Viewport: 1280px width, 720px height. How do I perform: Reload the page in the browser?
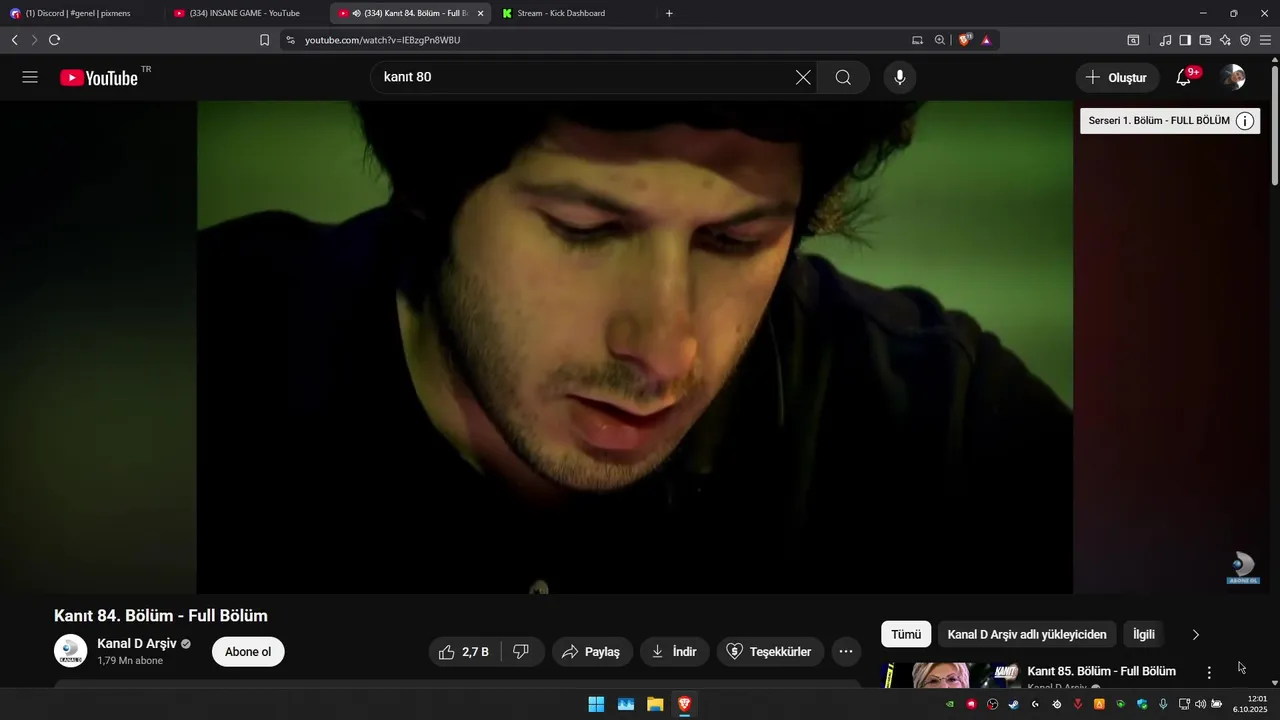pyautogui.click(x=54, y=40)
